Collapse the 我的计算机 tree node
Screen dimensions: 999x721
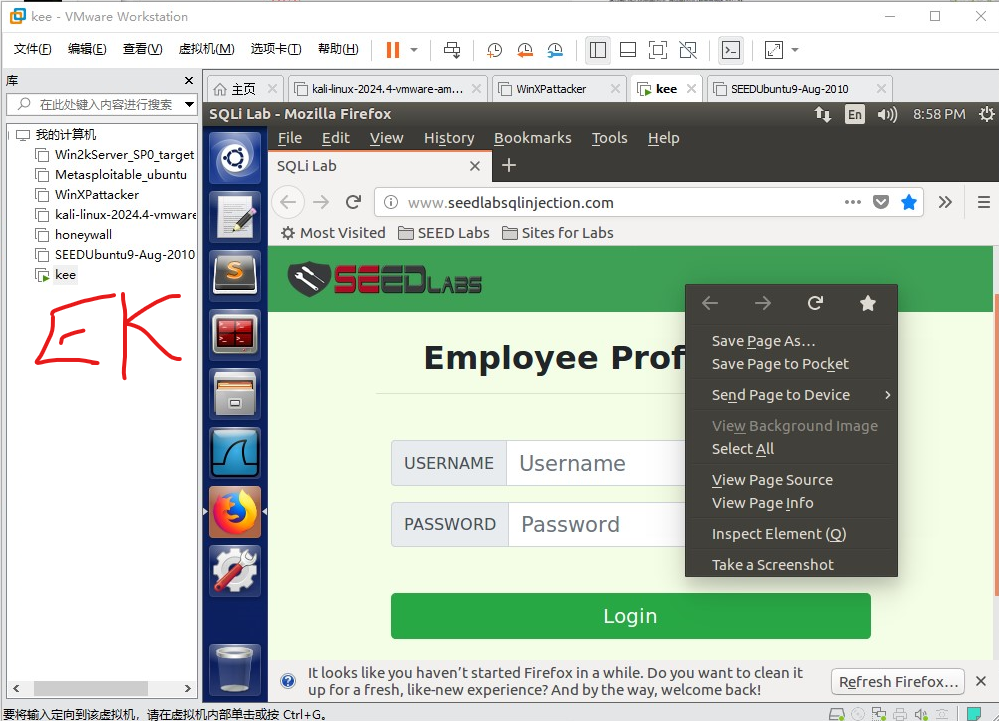[x=10, y=134]
